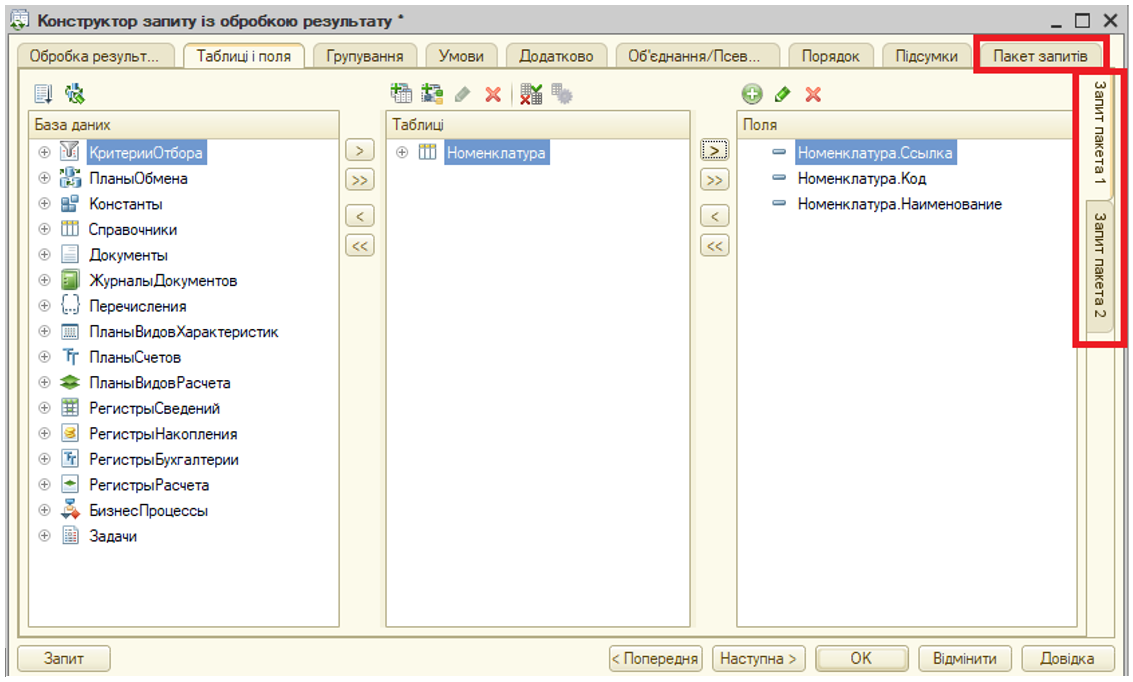The width and height of the screenshot is (1133, 682).
Task: Move all tables to fields with >> button
Action: pos(714,181)
